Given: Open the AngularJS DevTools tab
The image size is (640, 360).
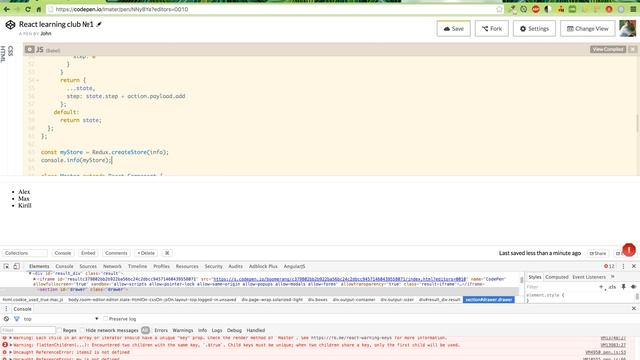Looking at the screenshot, I should pyautogui.click(x=294, y=266).
